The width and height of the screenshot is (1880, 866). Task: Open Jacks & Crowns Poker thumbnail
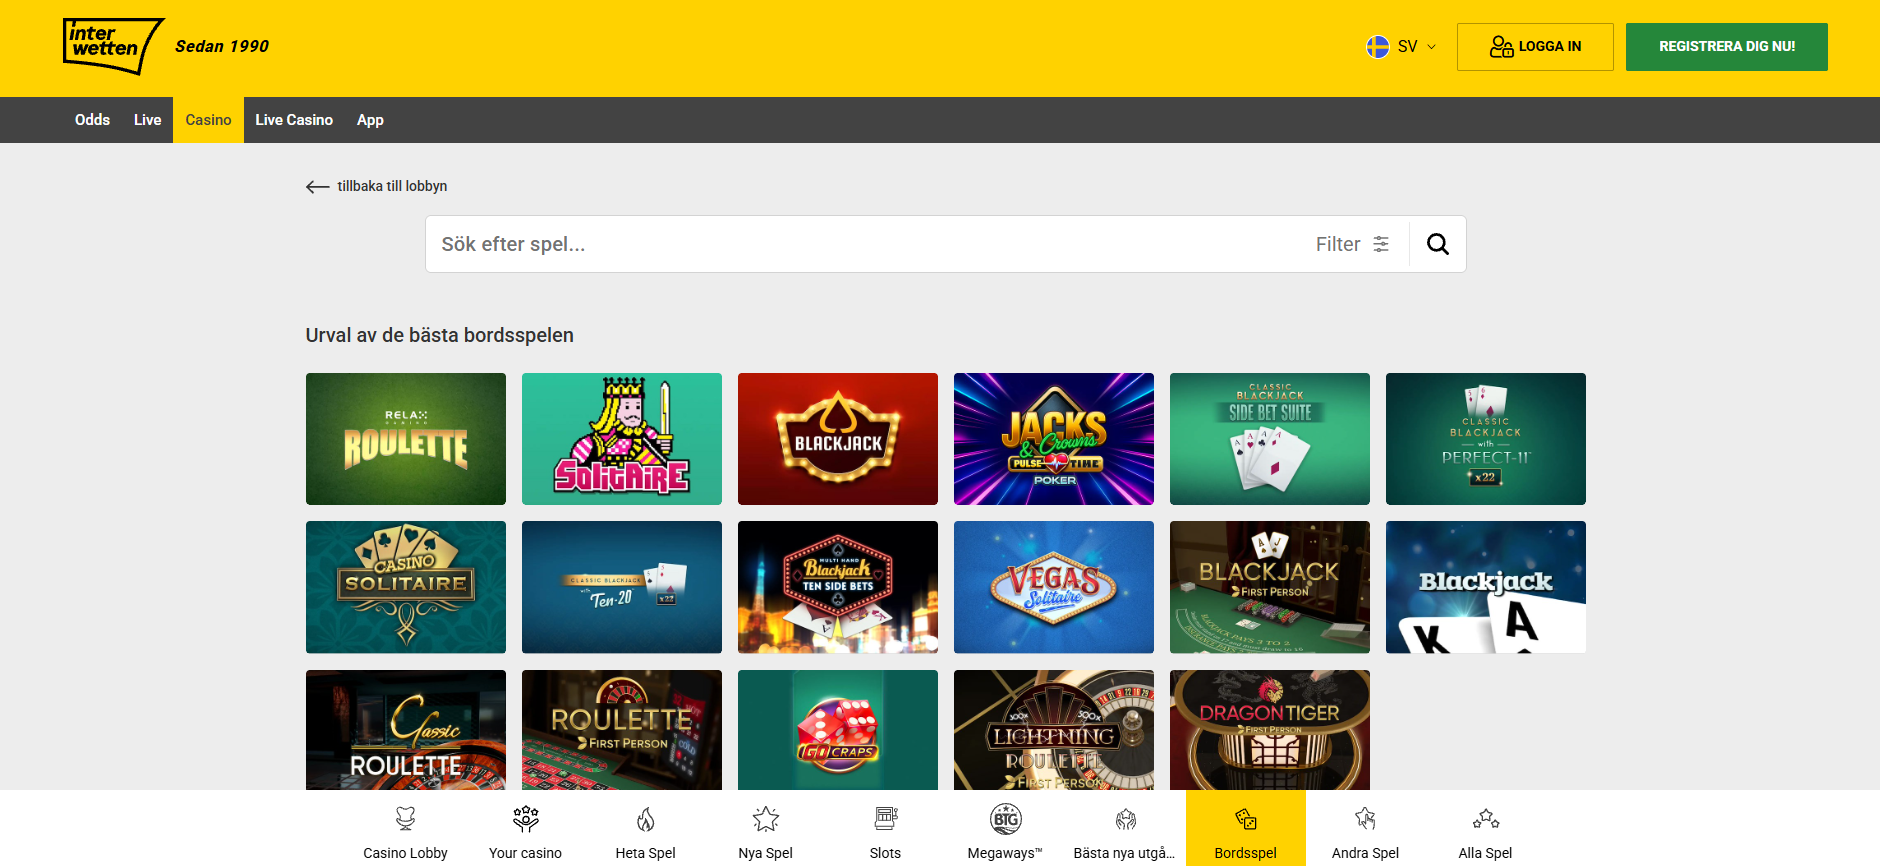point(1054,439)
